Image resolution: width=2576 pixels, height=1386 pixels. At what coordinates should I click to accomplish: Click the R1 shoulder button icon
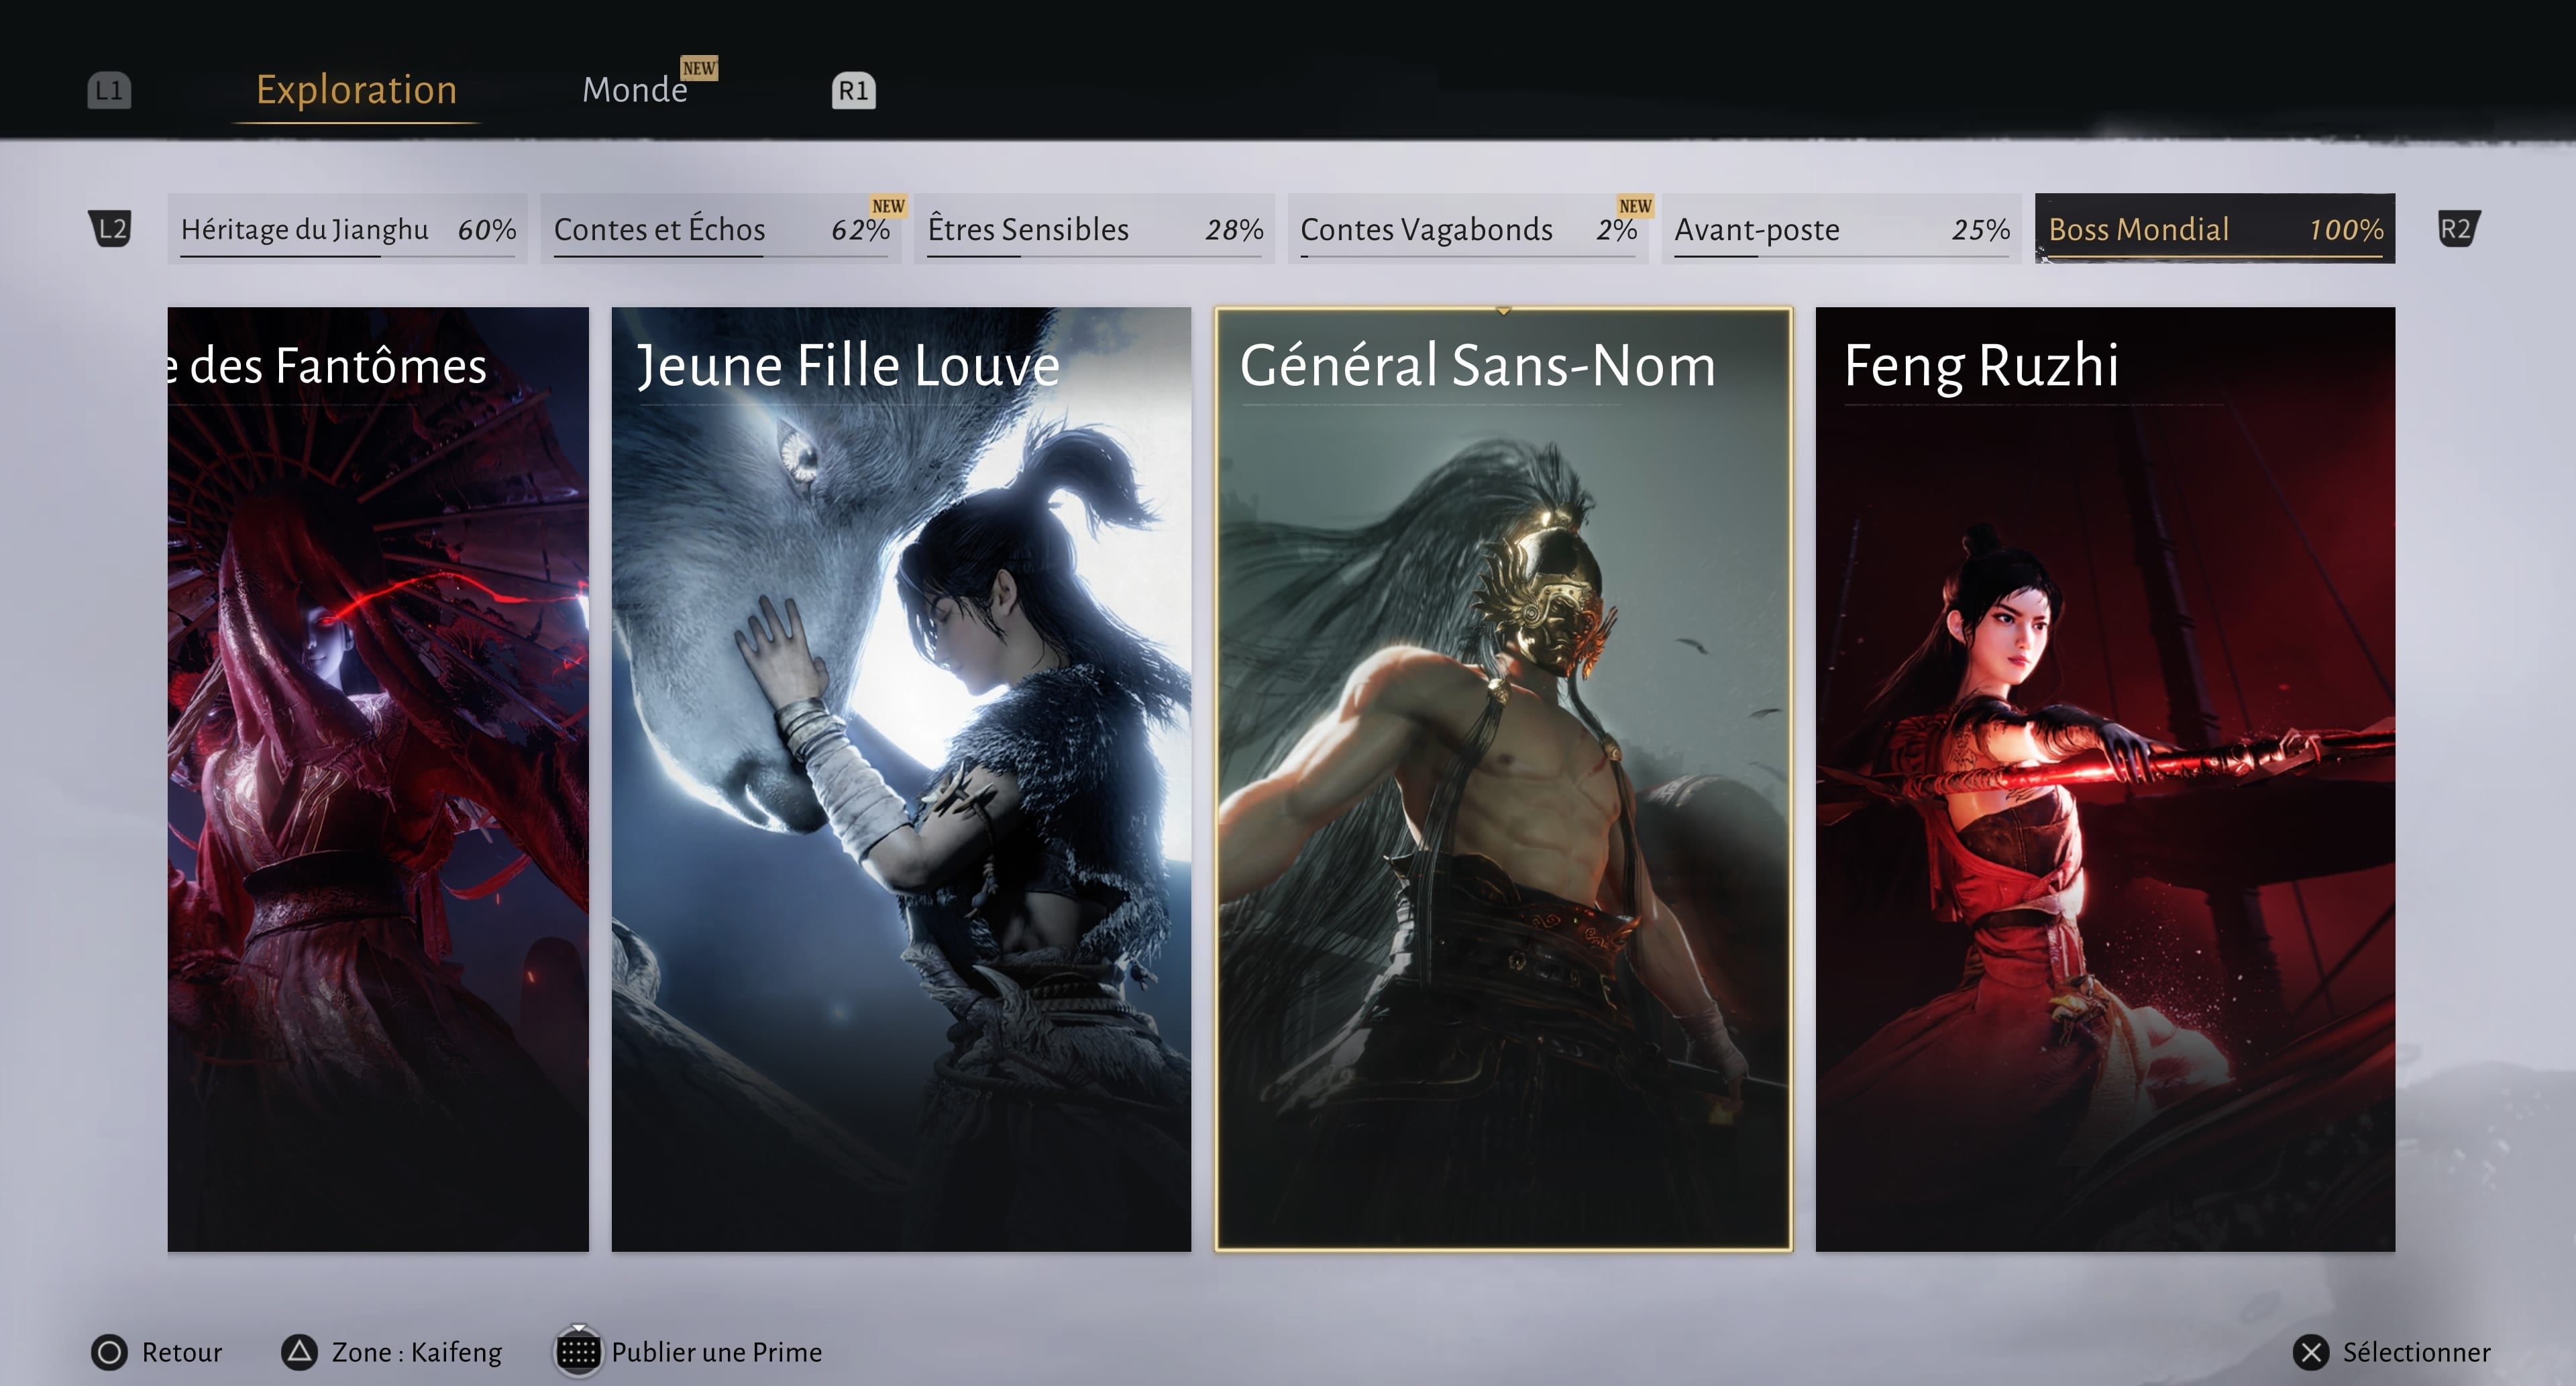(853, 90)
